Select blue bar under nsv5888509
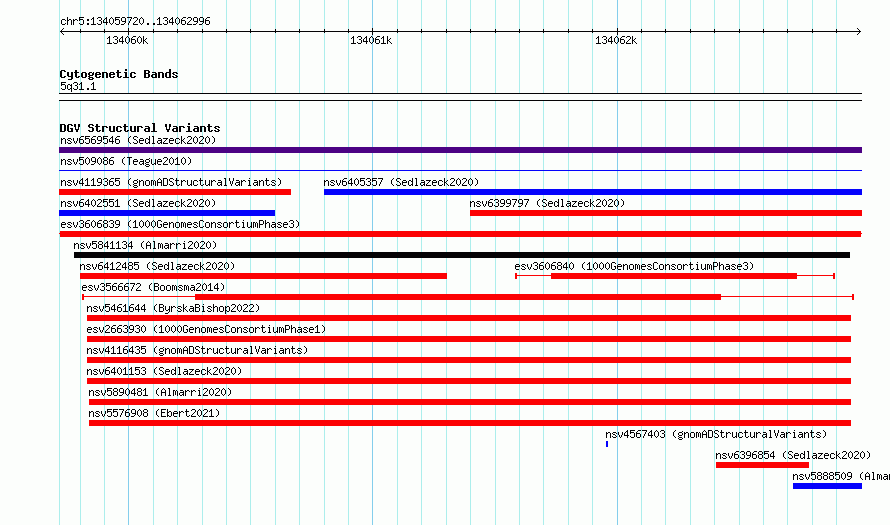 coord(828,486)
